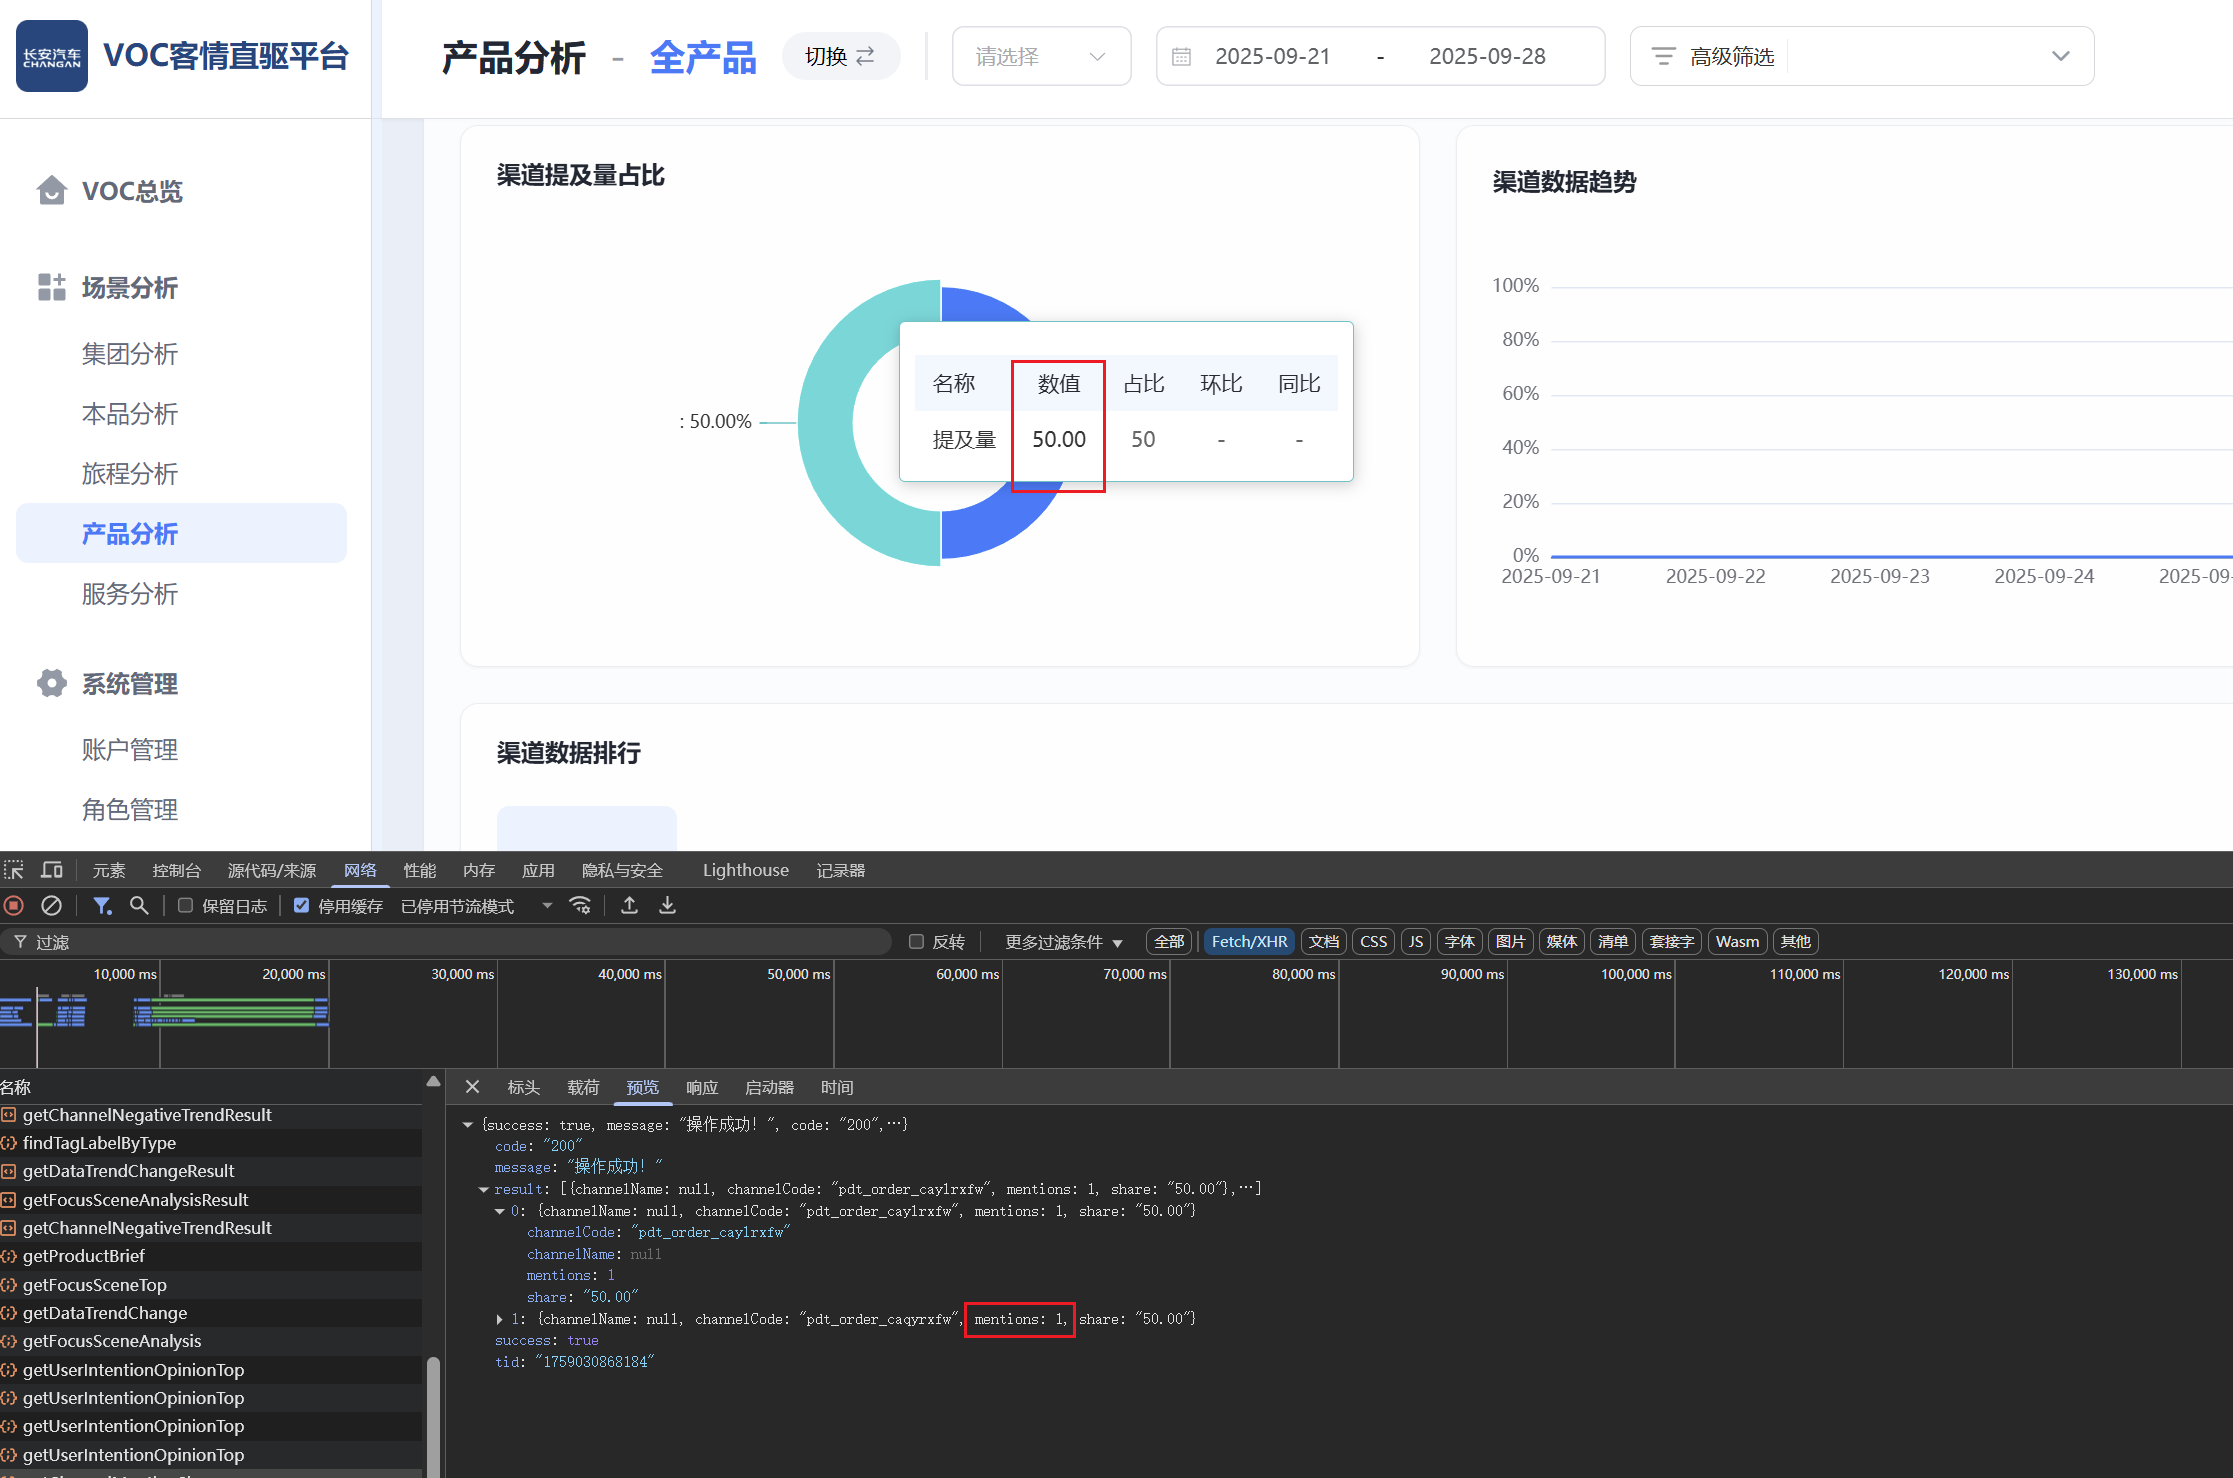Viewport: 2233px width, 1478px height.
Task: Enable the 保留日志 checkbox
Action: point(185,906)
